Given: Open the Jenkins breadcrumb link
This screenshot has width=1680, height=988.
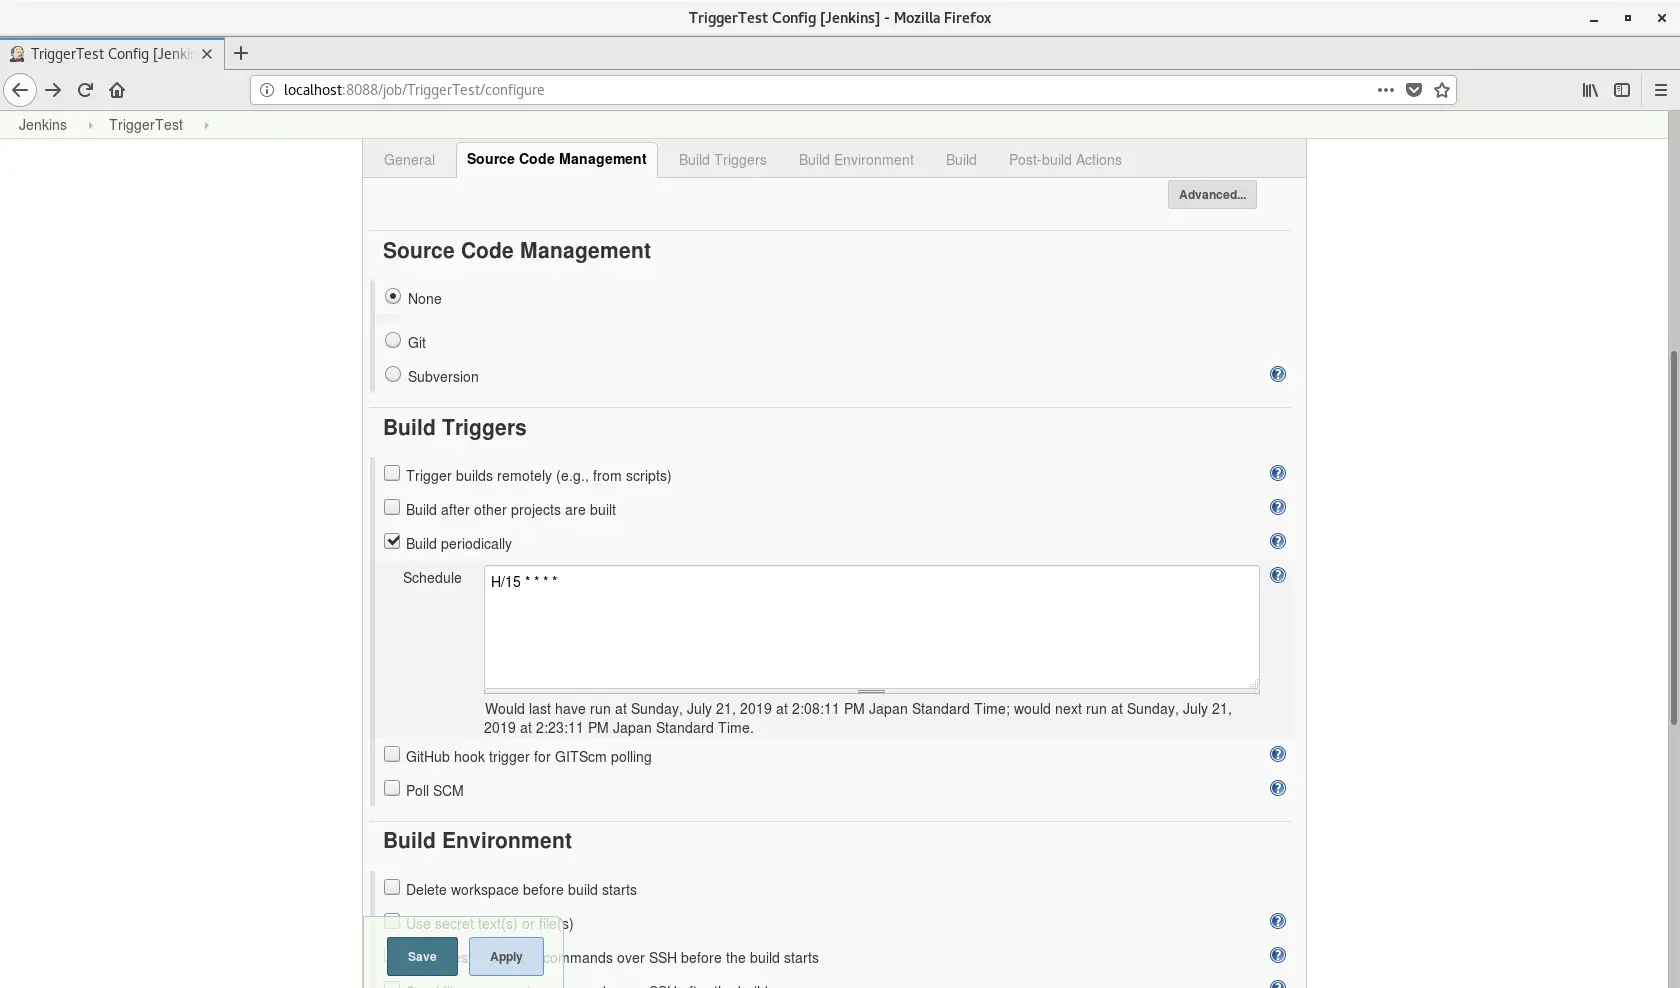Looking at the screenshot, I should click(x=43, y=125).
